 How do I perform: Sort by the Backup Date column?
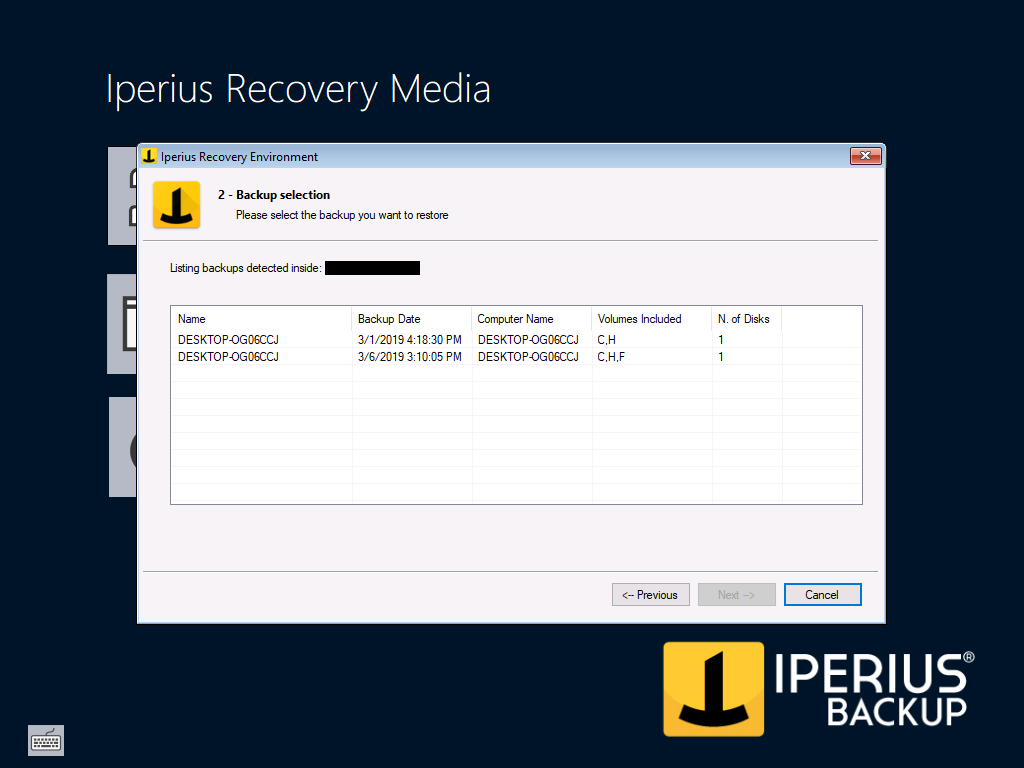(410, 318)
